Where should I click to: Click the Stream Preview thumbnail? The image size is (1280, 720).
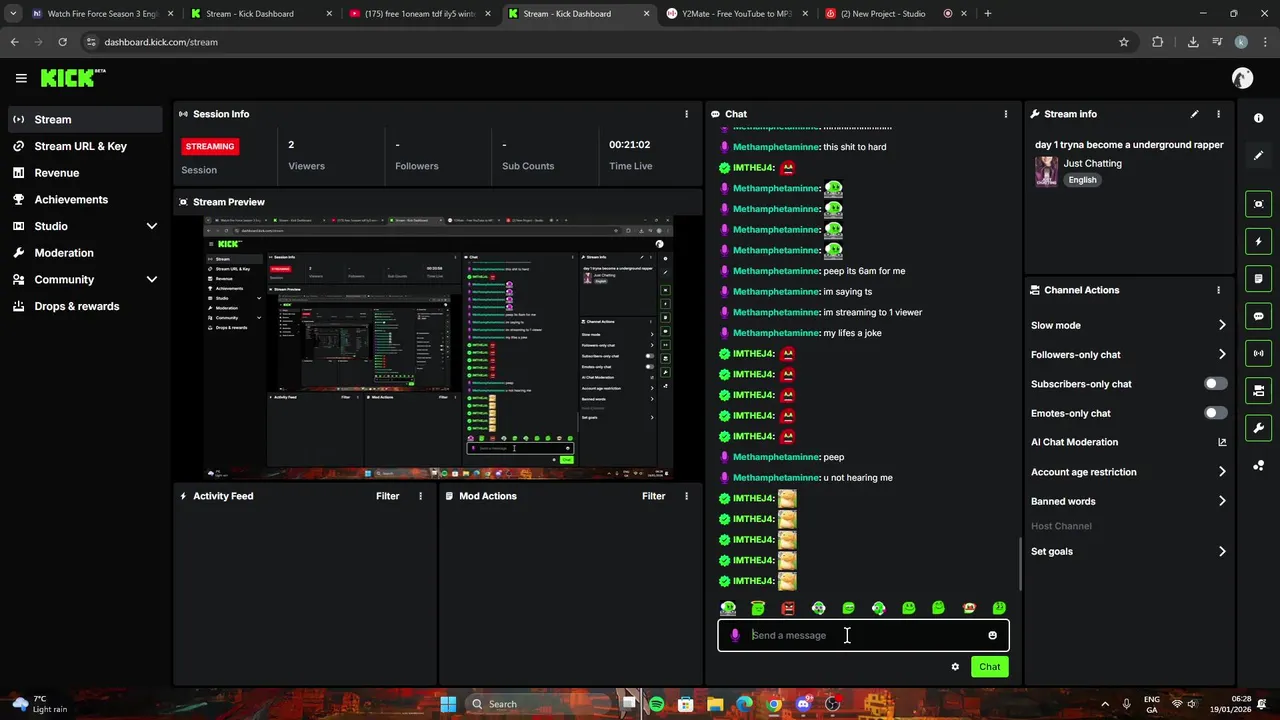coord(438,347)
